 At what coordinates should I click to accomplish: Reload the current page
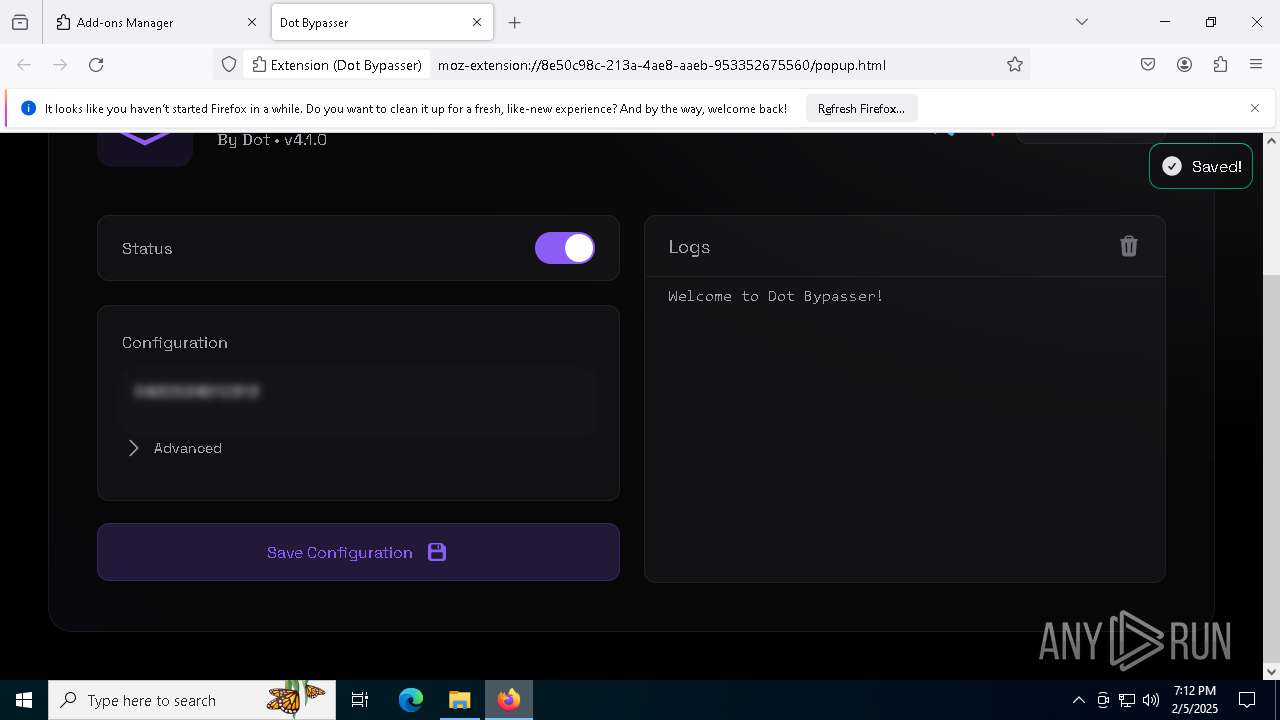pos(96,65)
